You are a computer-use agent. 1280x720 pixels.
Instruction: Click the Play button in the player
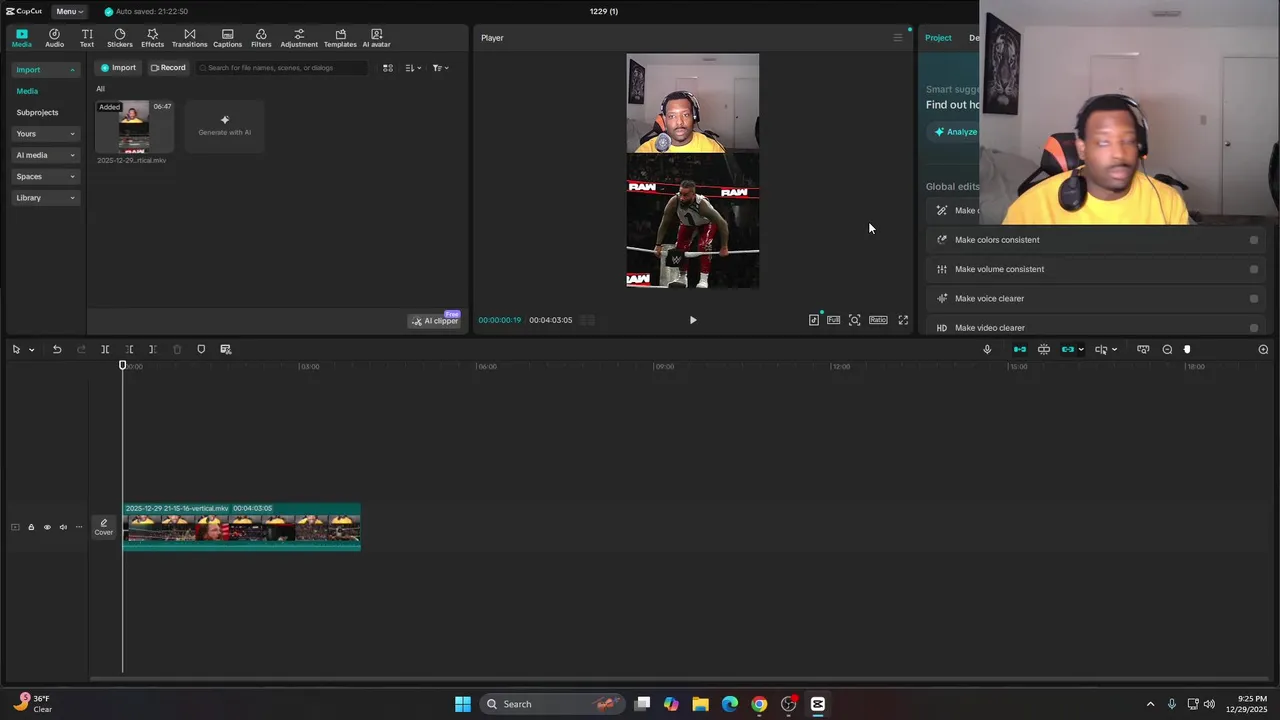pyautogui.click(x=693, y=320)
